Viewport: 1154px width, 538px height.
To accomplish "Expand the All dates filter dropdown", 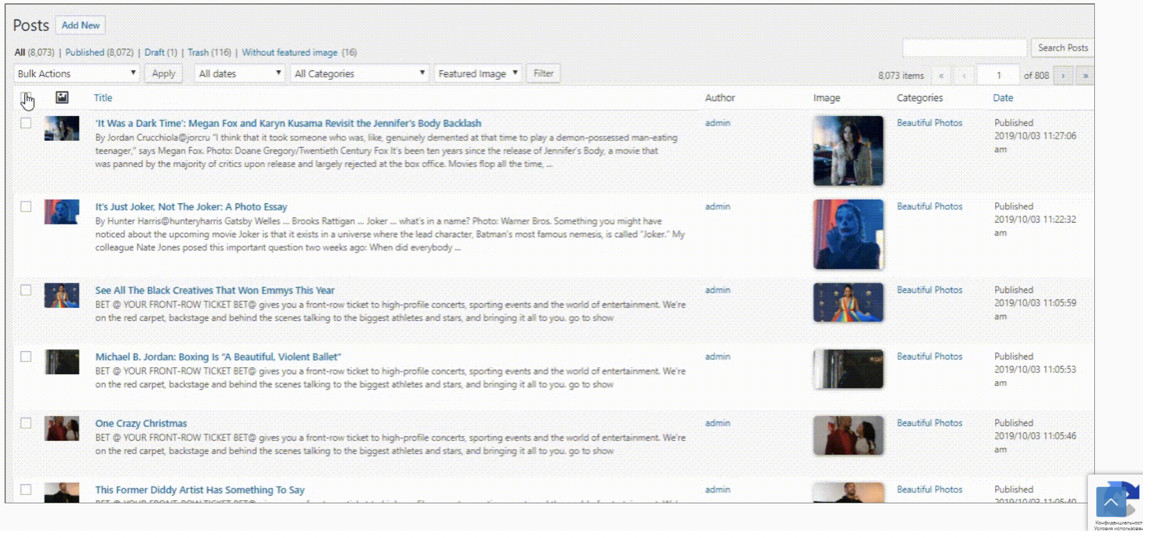I will [239, 74].
